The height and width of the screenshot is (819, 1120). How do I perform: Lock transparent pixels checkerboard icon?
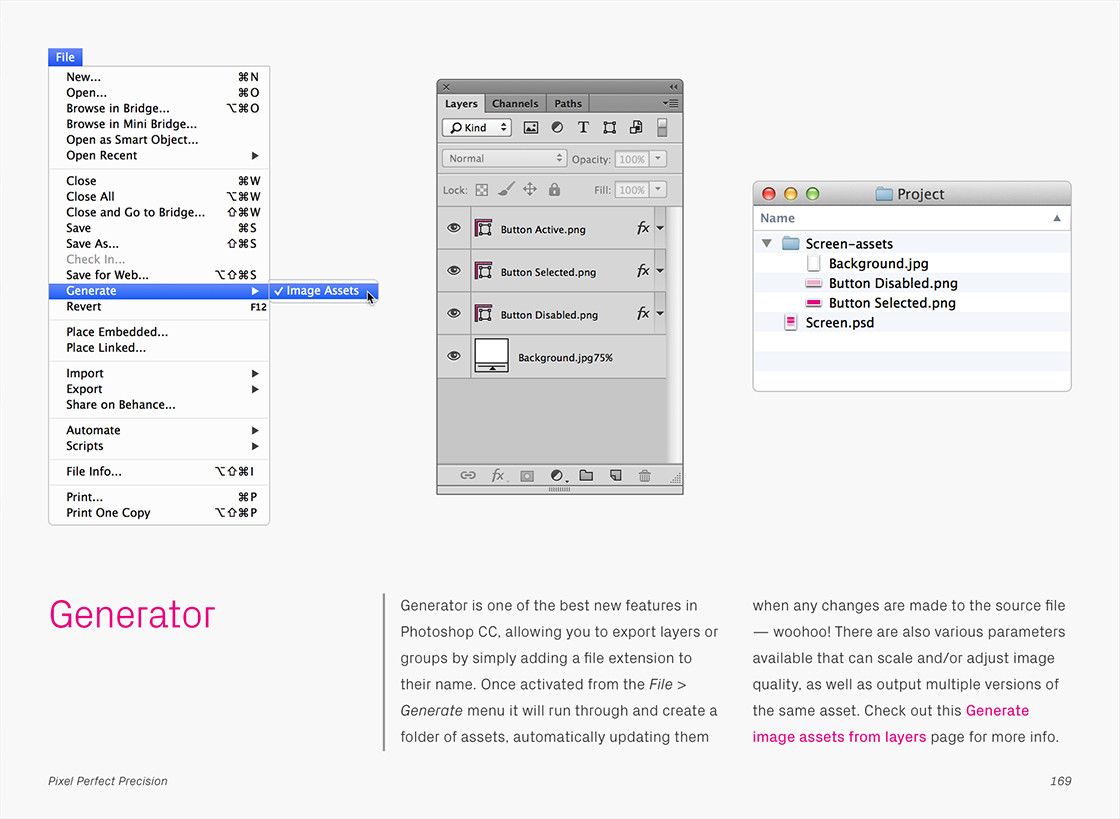481,190
